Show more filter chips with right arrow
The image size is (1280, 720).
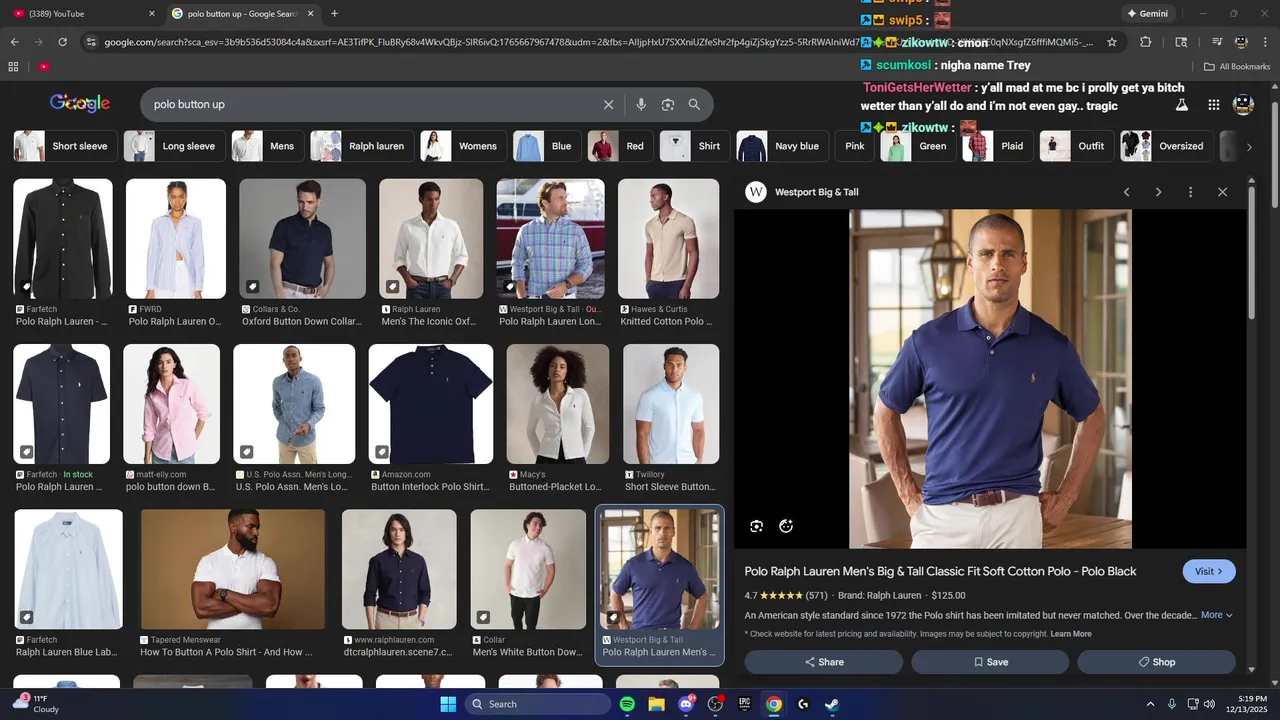coord(1249,147)
